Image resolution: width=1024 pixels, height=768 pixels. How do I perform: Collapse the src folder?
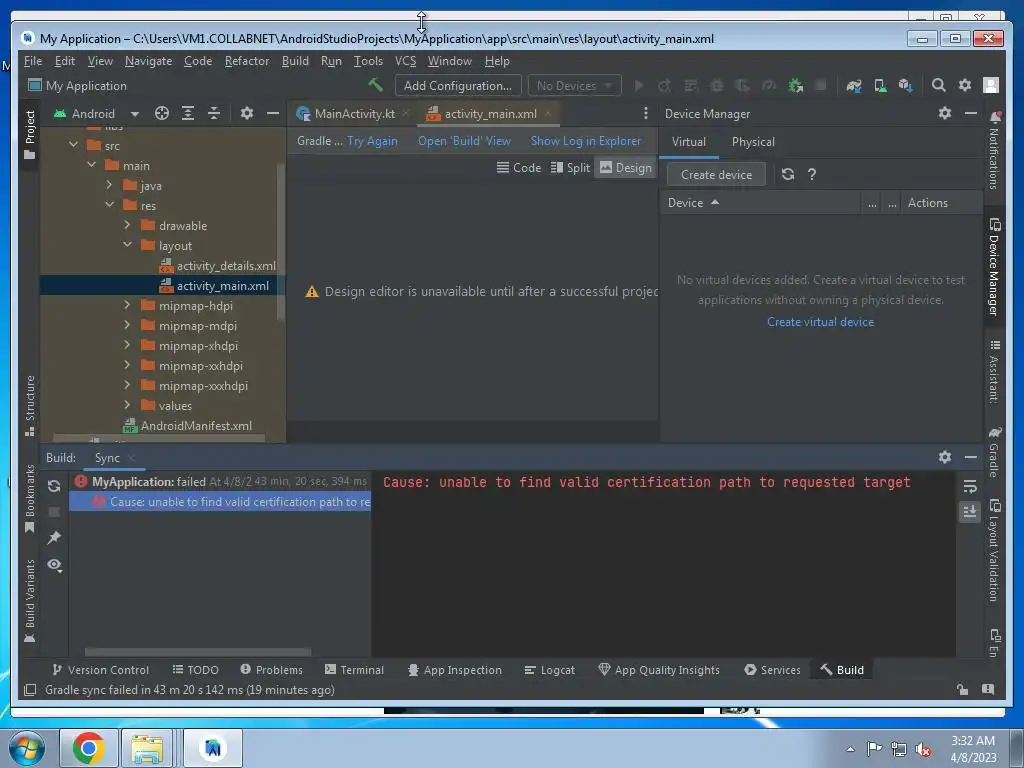point(74,145)
